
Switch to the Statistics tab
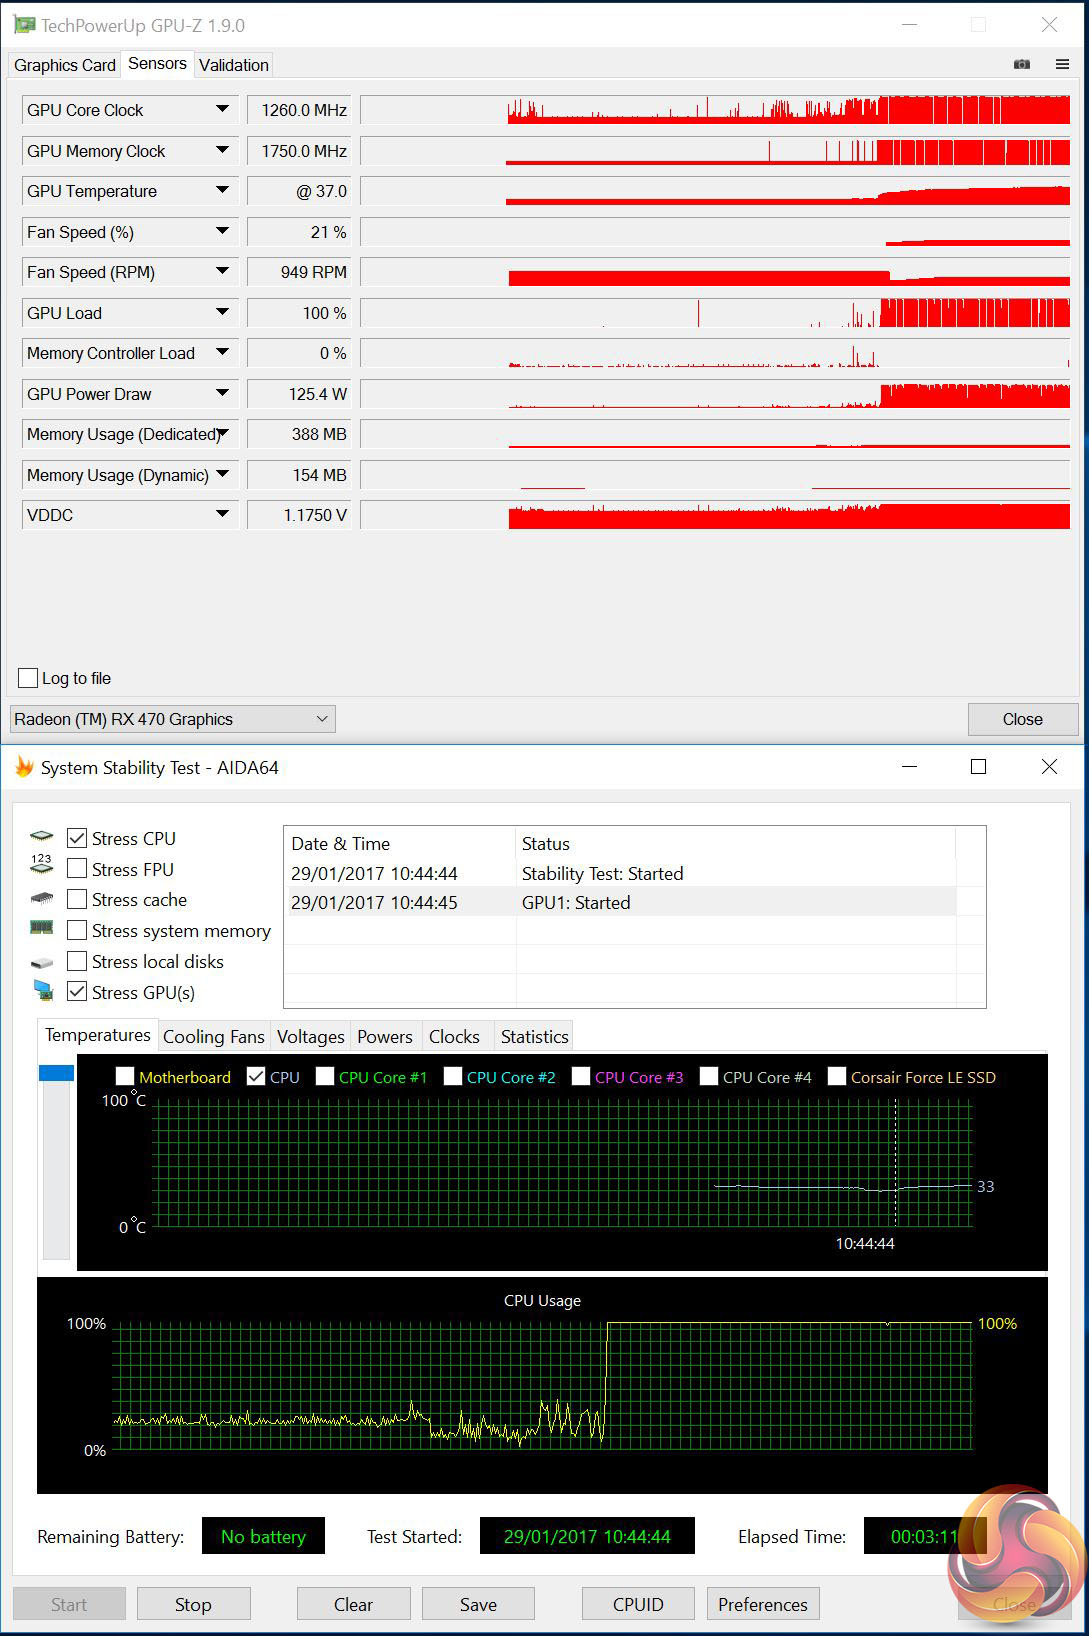[x=535, y=1037]
